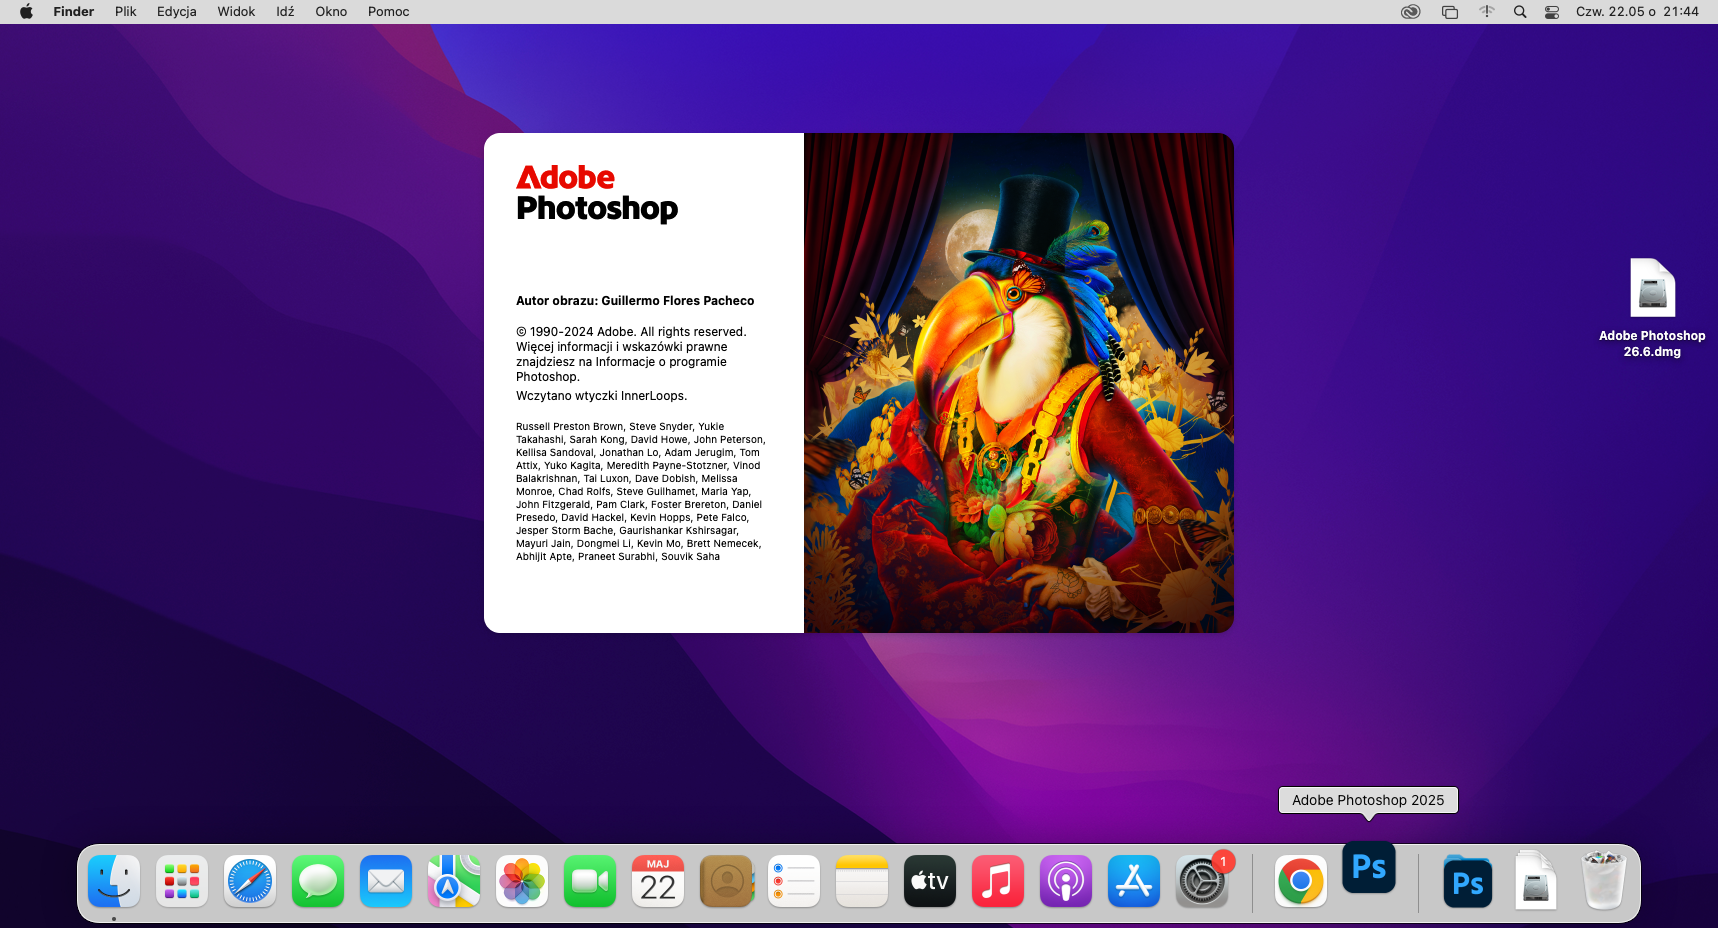Open Mail app in the Dock

(386, 881)
